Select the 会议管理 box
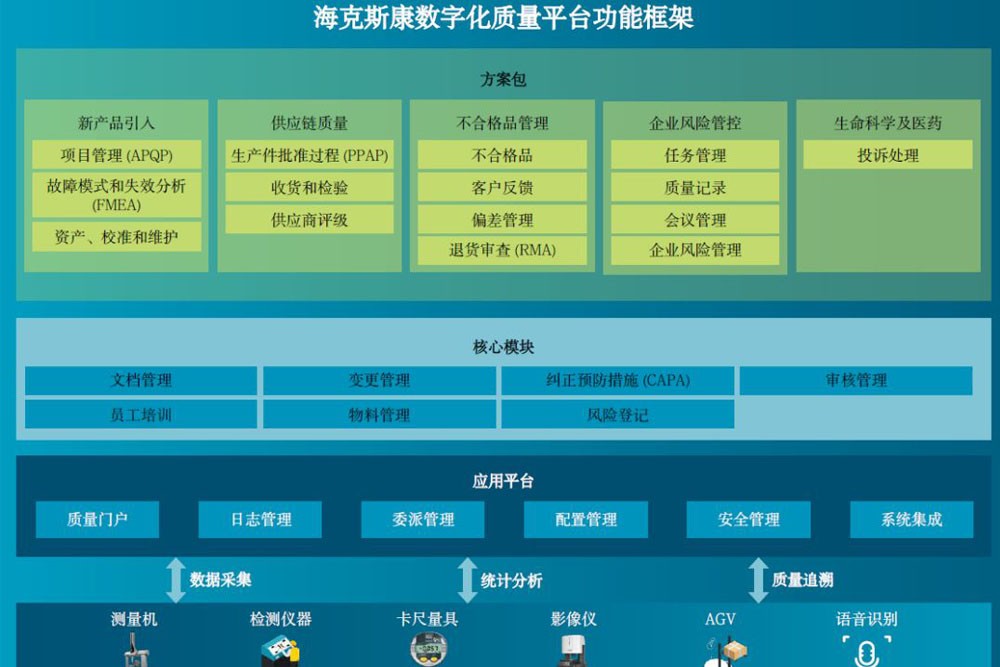1000x667 pixels. (695, 219)
